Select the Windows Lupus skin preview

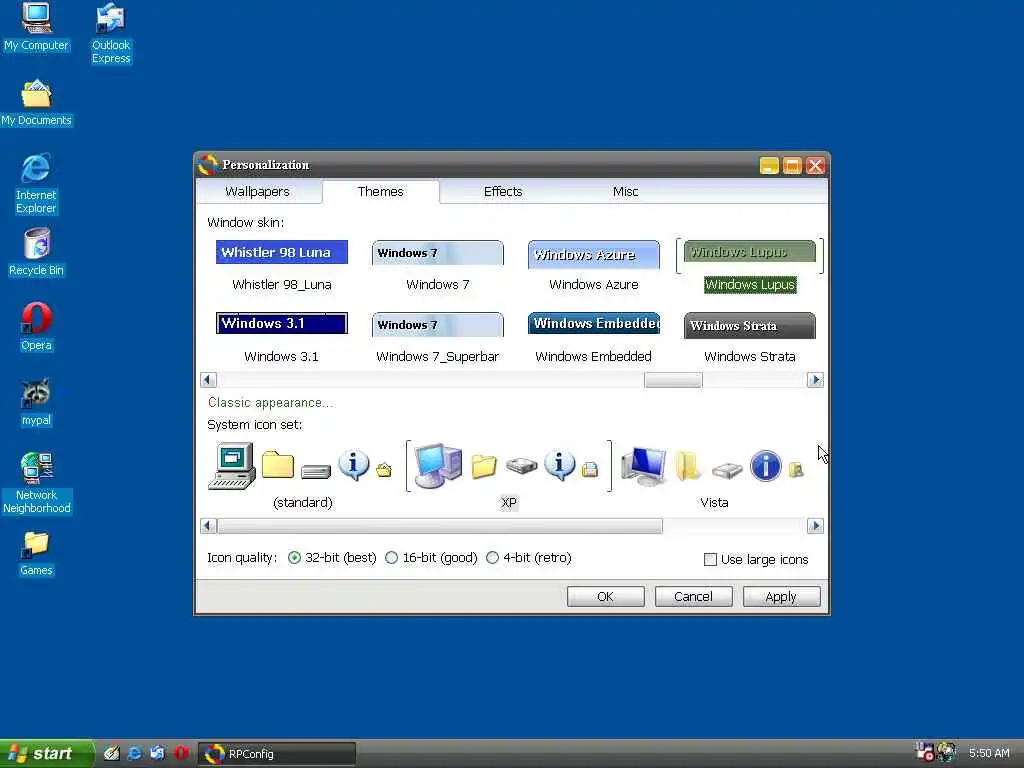point(750,252)
